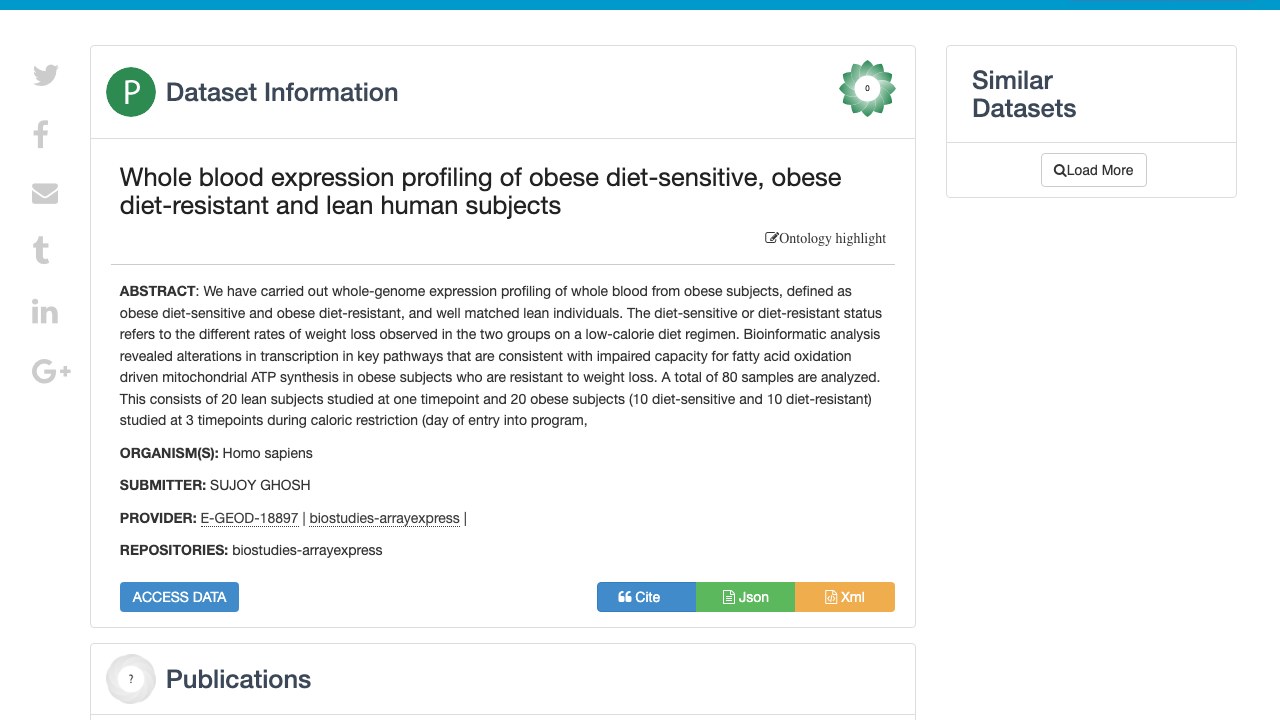Open the biostudies-arrayexpress provider link
Viewport: 1280px width, 720px height.
[385, 518]
